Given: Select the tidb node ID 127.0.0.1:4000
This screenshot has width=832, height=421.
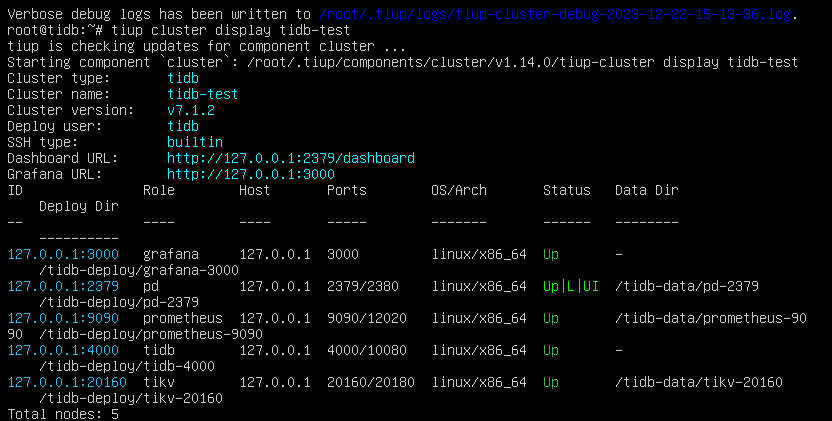Looking at the screenshot, I should [x=63, y=350].
